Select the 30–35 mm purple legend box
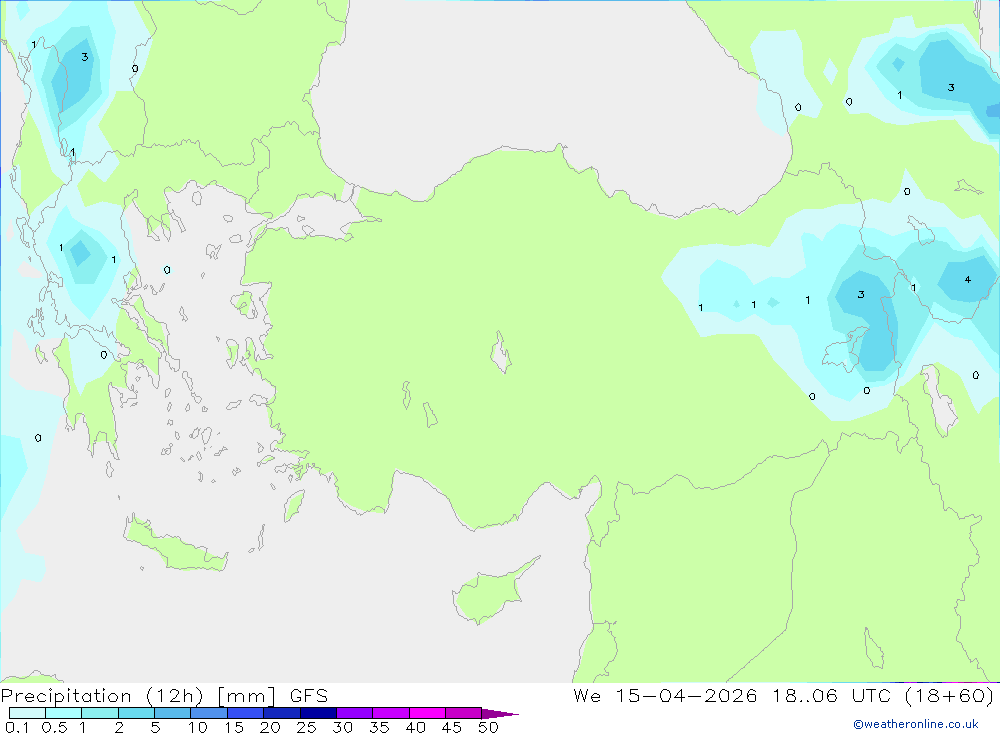Image resolution: width=1000 pixels, height=733 pixels. pos(354,713)
